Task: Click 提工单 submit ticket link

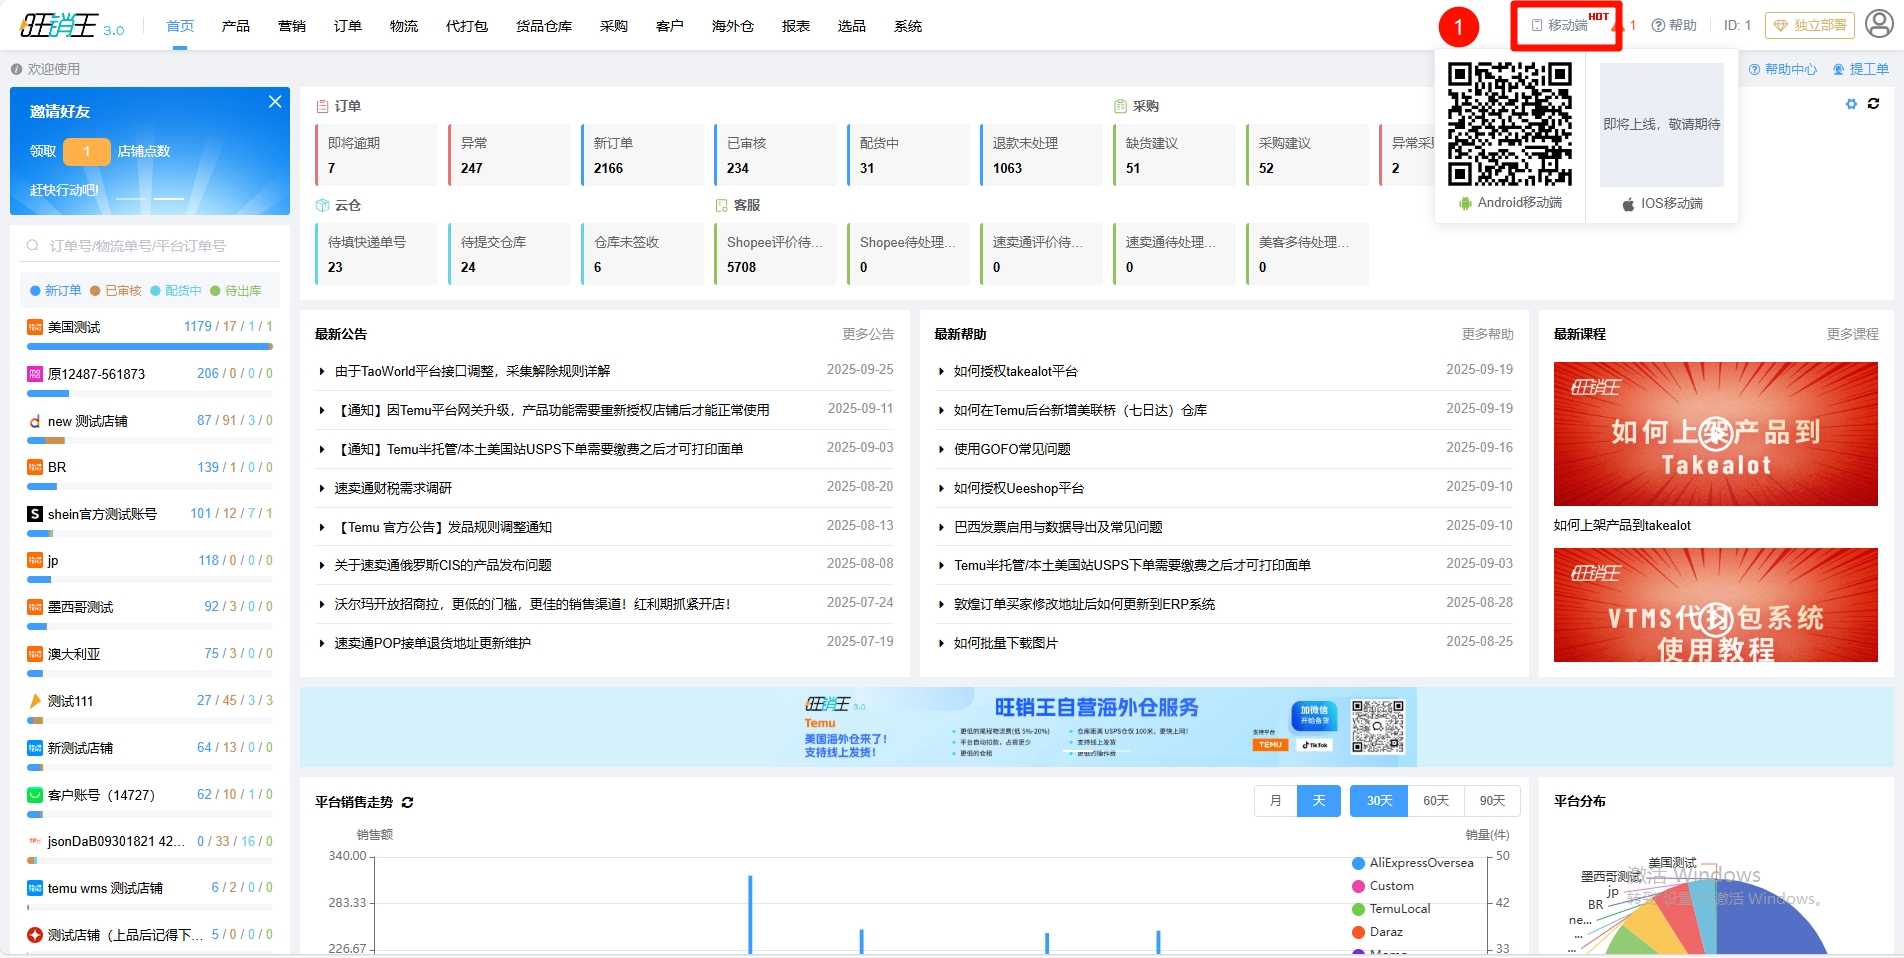Action: pos(1861,69)
